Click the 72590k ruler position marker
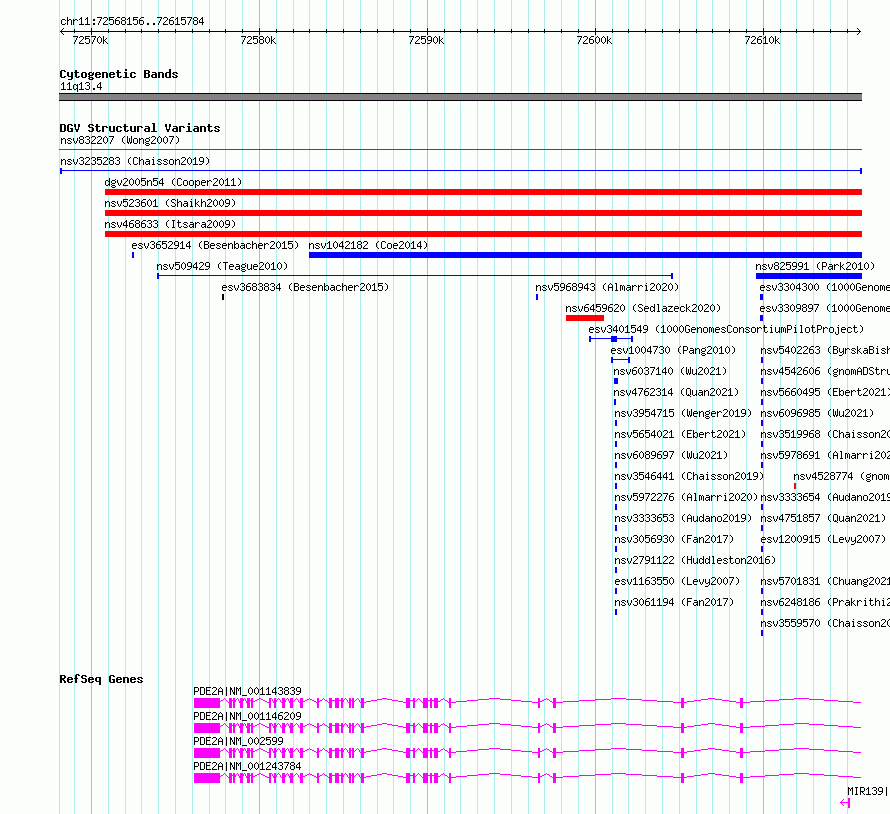 426,40
